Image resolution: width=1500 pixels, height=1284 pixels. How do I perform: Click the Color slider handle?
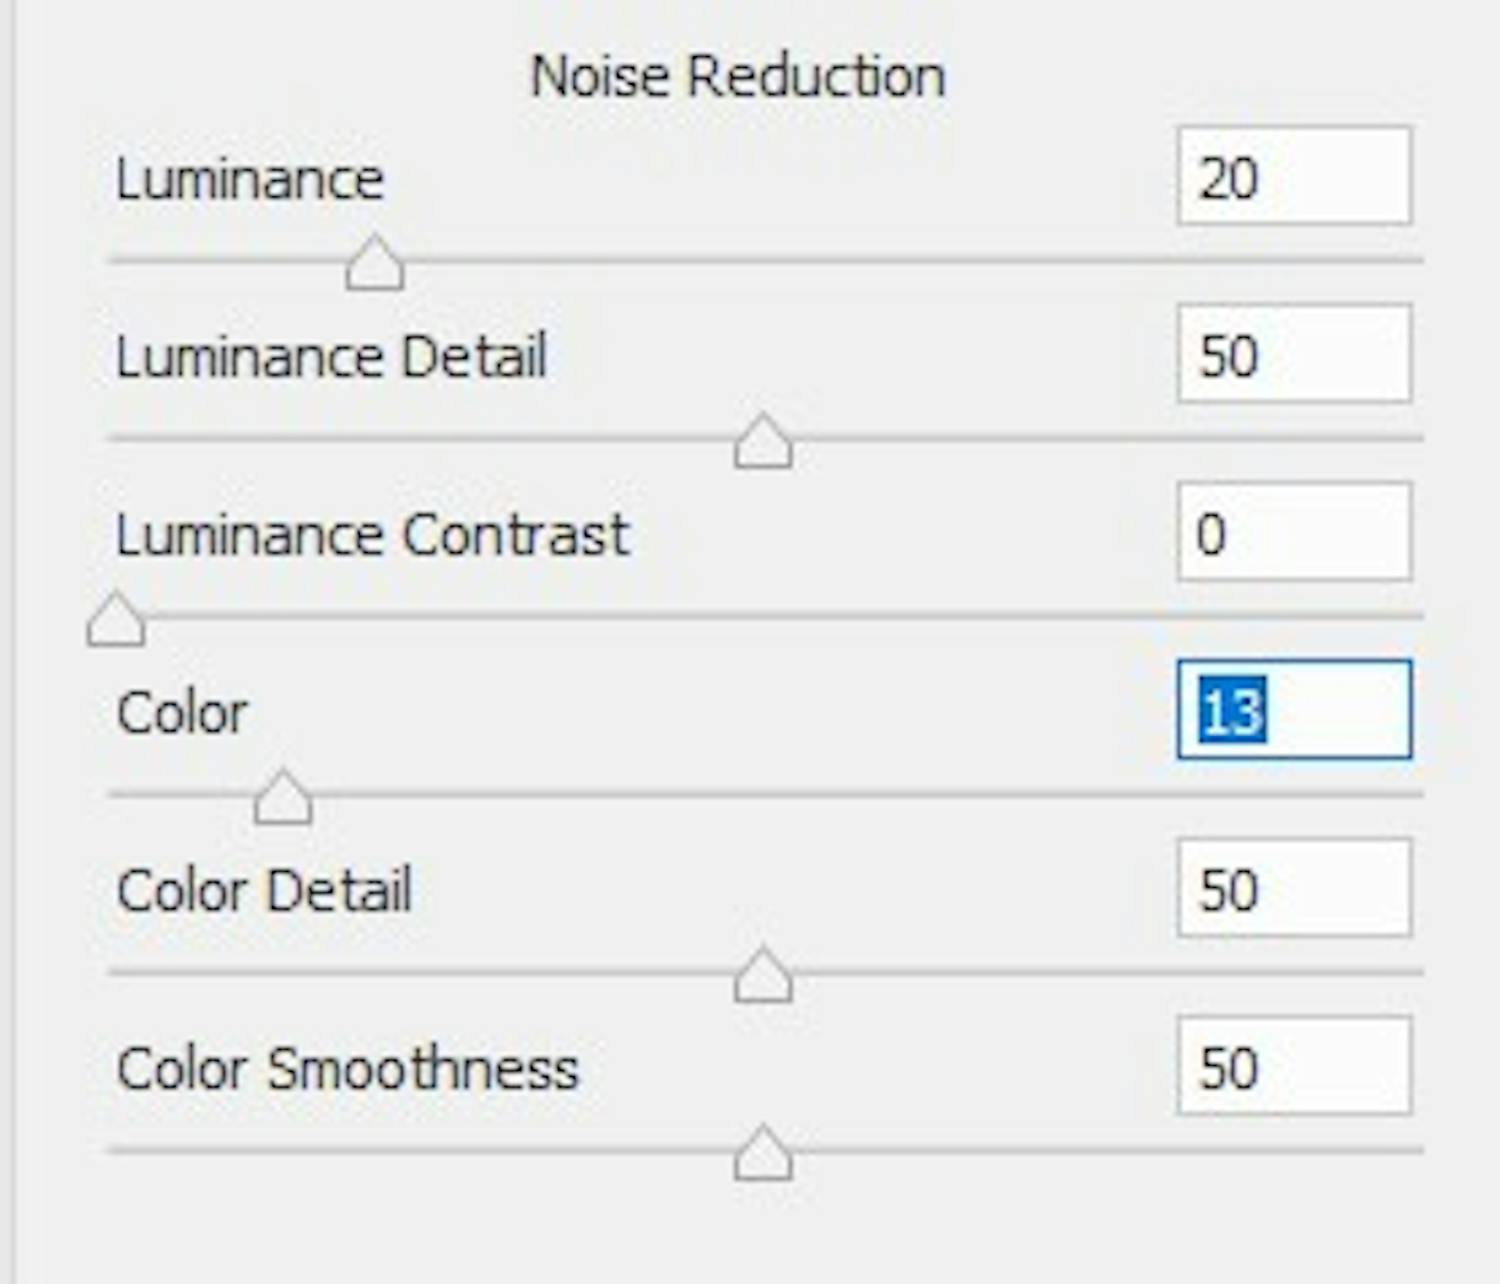(x=283, y=796)
